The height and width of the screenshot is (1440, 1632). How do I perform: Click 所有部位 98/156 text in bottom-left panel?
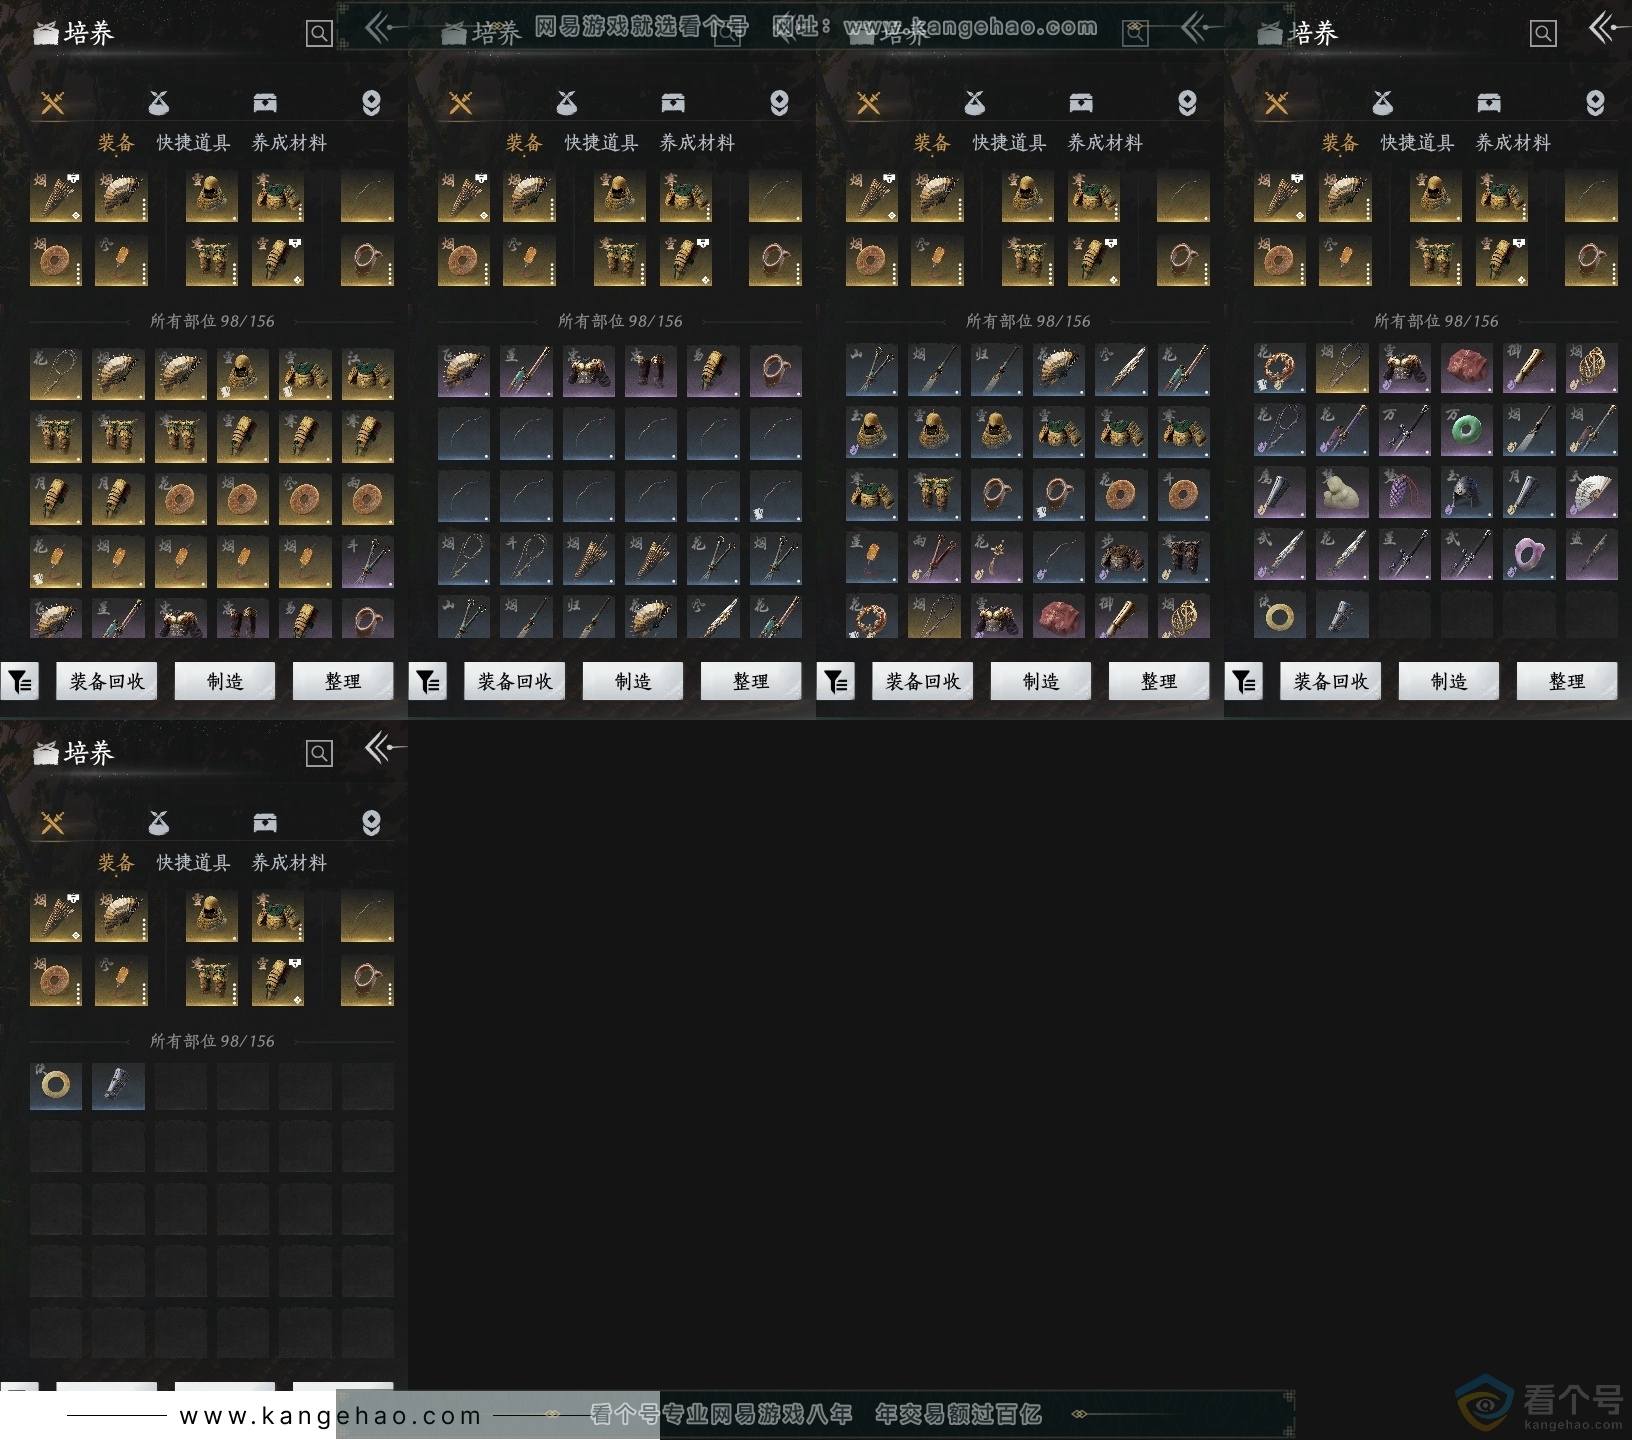tap(212, 1041)
